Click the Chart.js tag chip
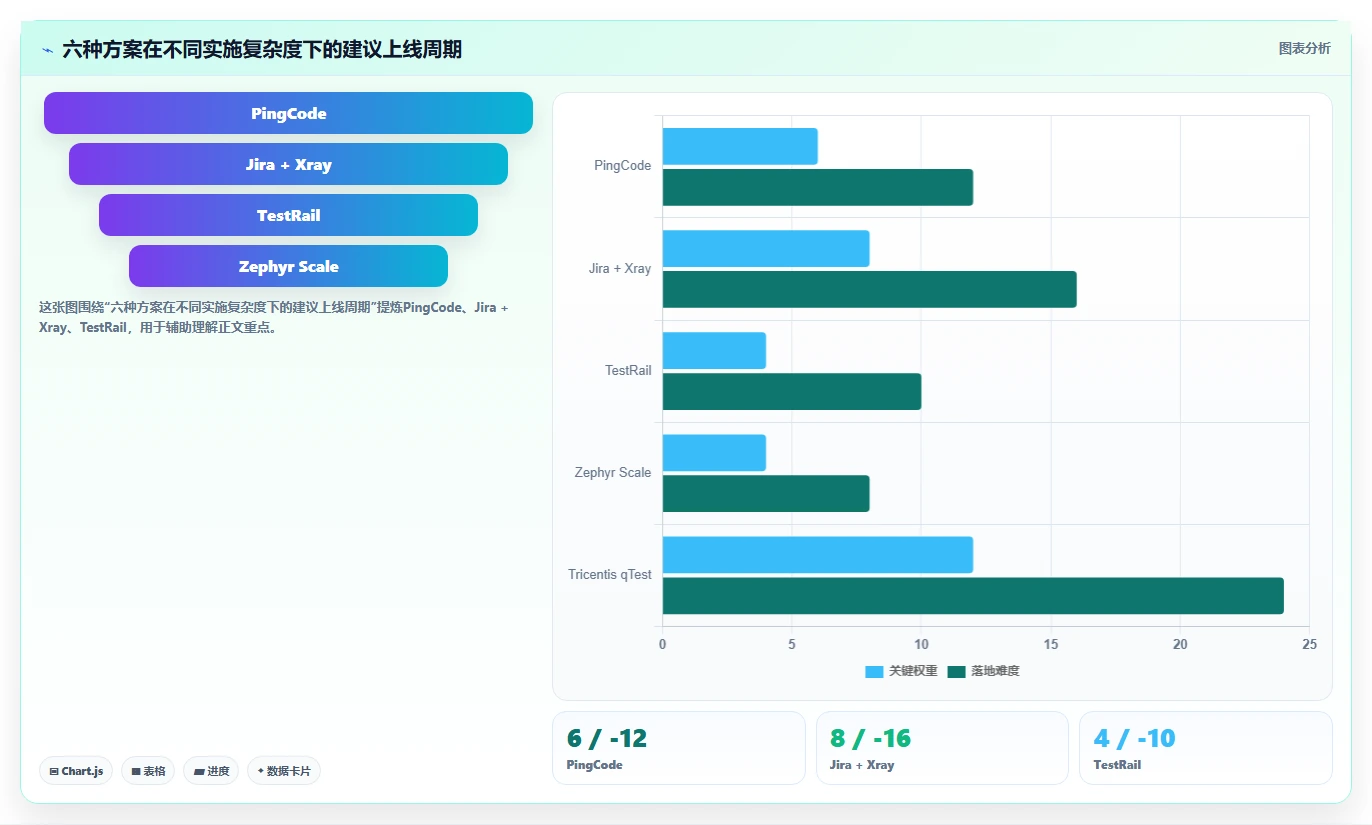This screenshot has height=825, width=1372. point(76,771)
